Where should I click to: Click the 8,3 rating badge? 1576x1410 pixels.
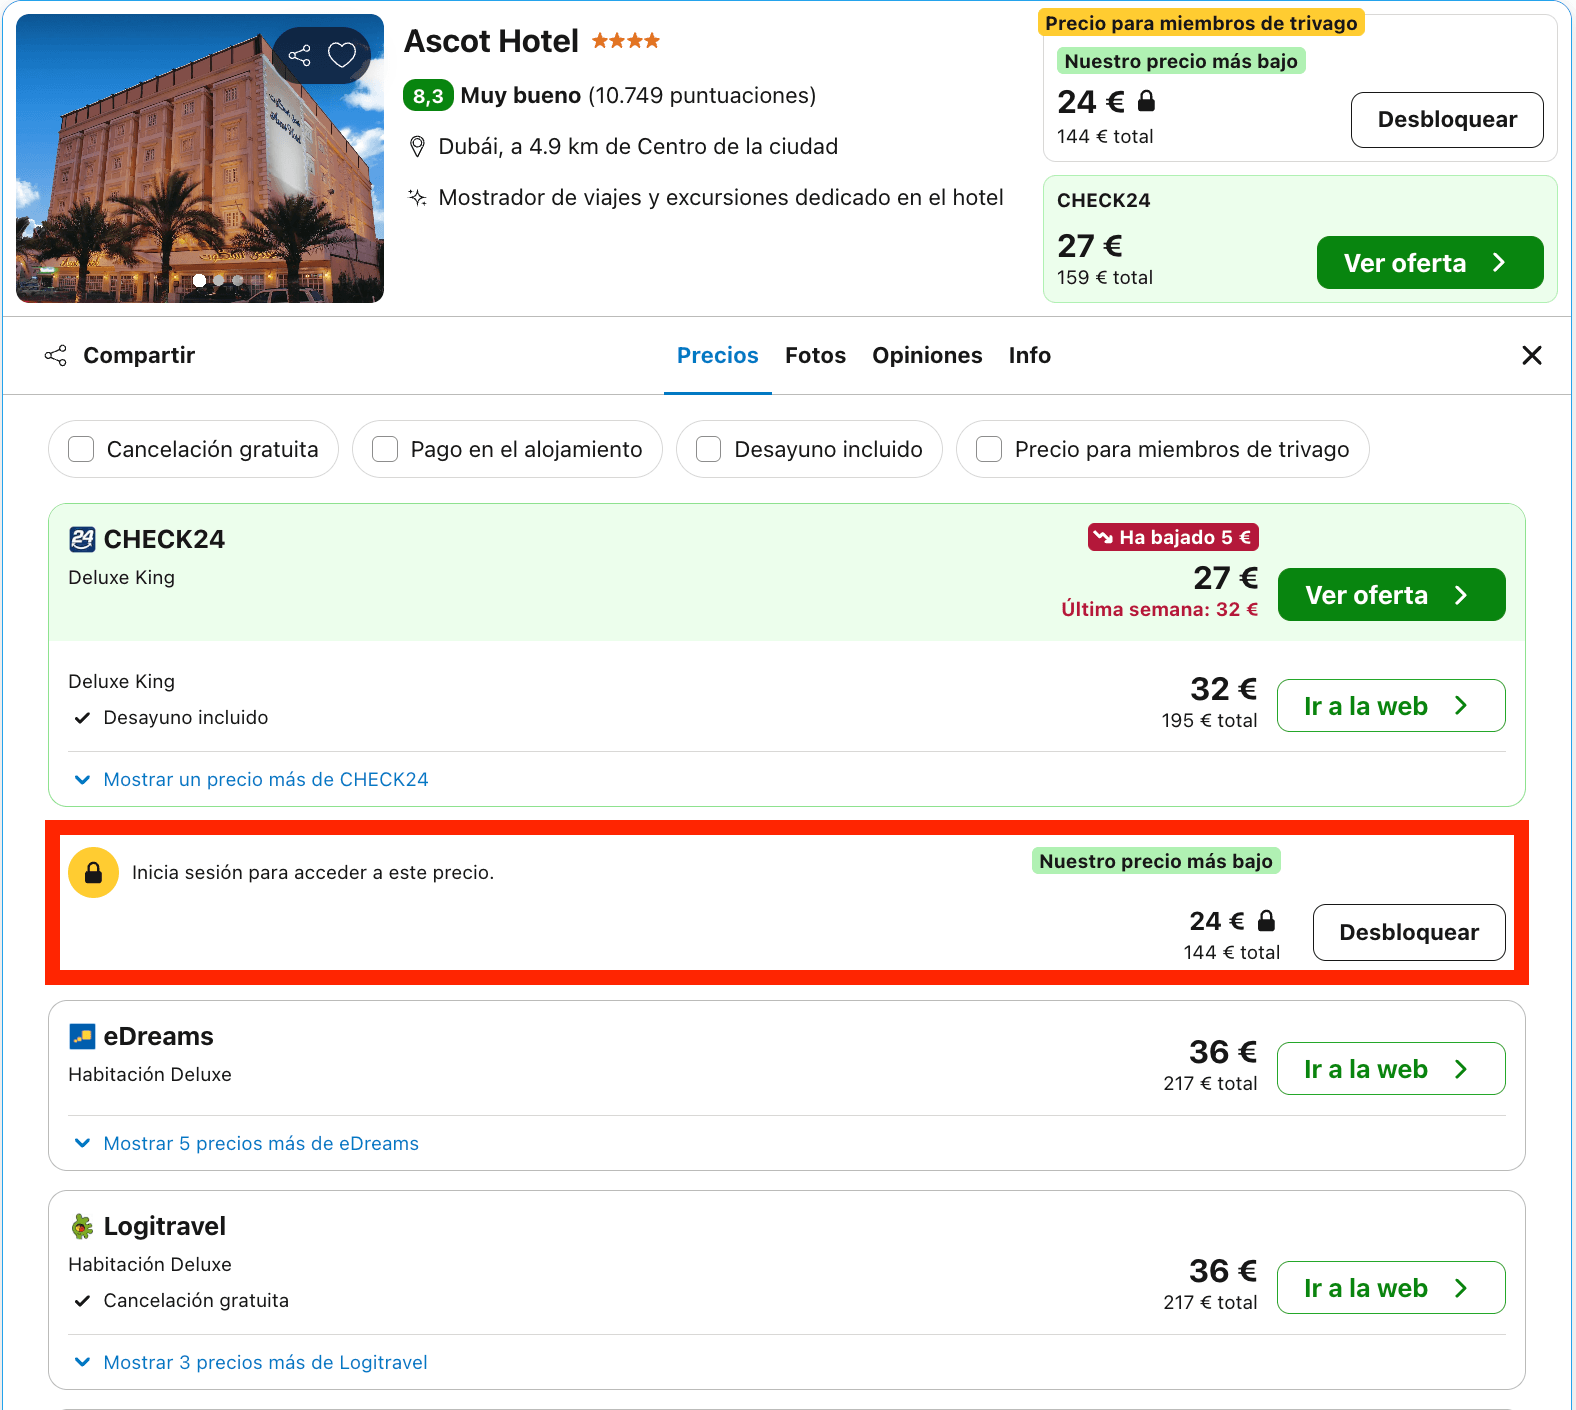point(428,96)
